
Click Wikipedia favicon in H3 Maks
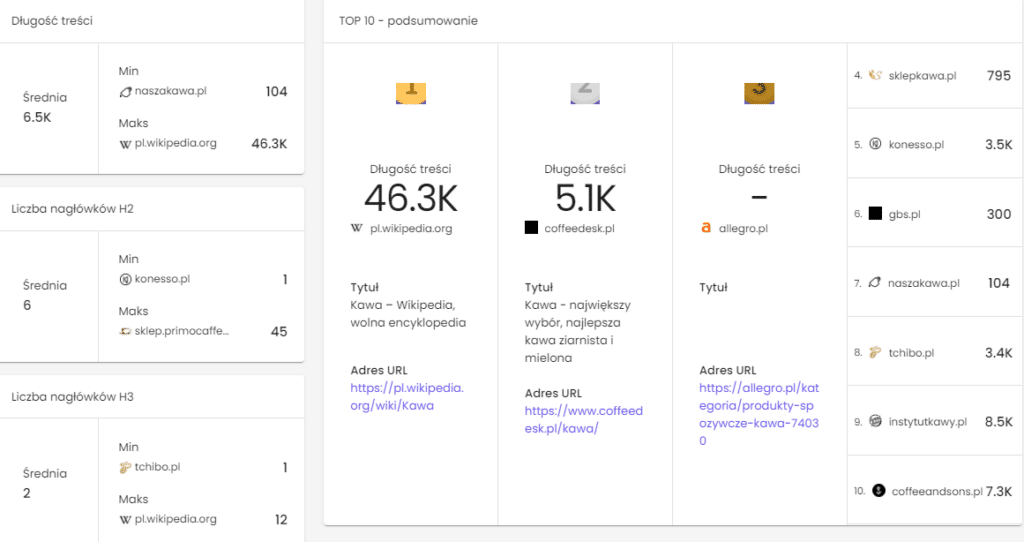pos(125,520)
